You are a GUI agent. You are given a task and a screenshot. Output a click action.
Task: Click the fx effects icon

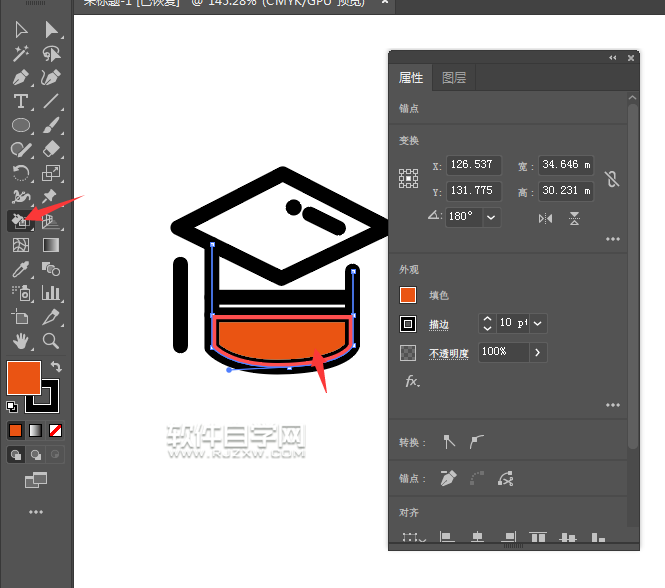click(411, 381)
